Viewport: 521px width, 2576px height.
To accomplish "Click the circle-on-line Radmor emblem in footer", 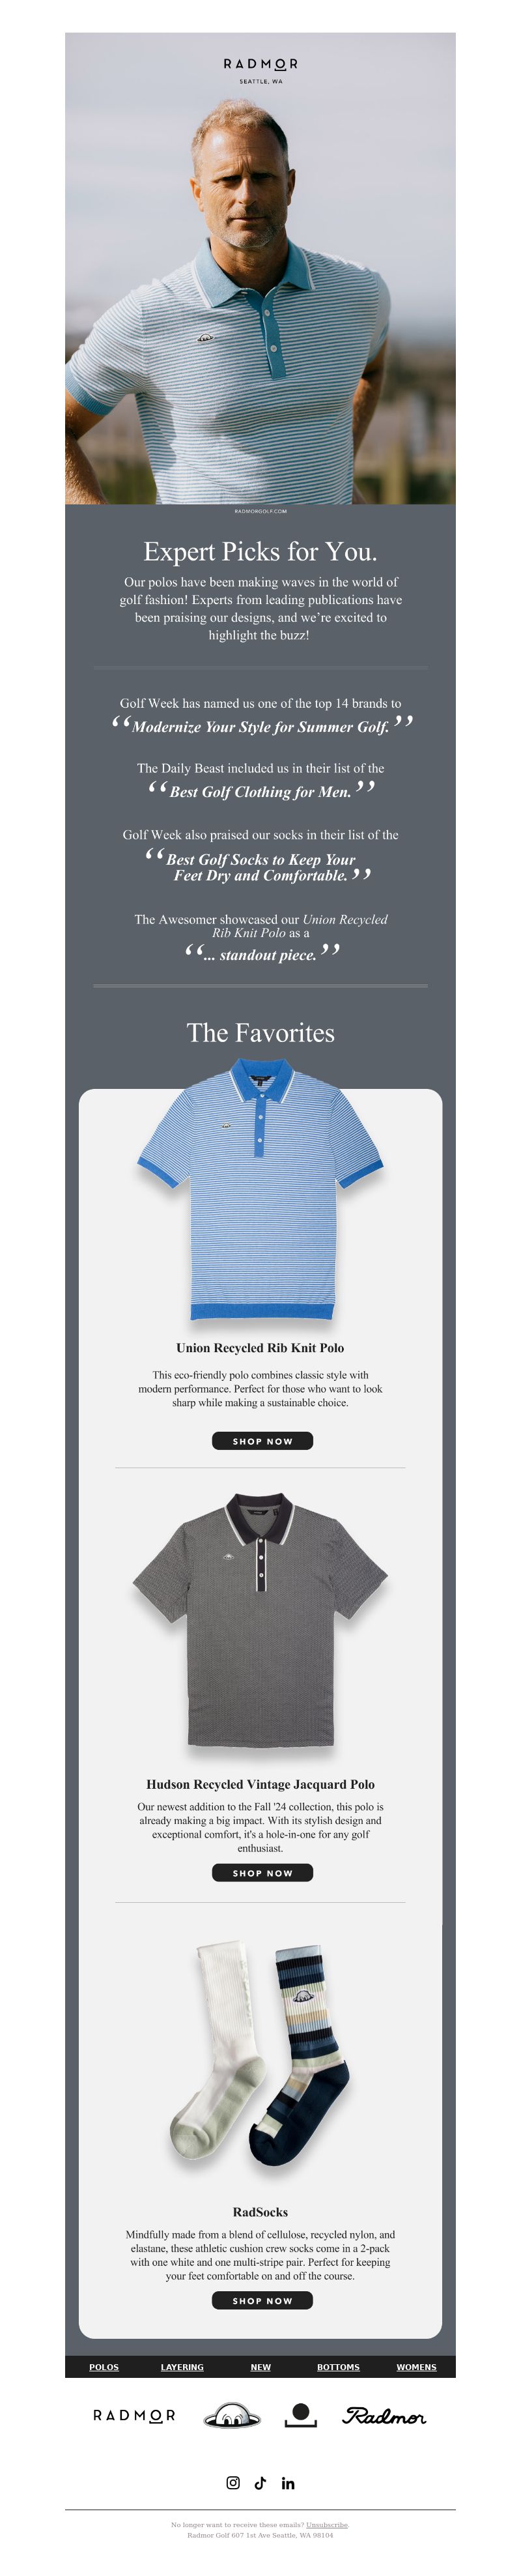I will click(x=300, y=2415).
